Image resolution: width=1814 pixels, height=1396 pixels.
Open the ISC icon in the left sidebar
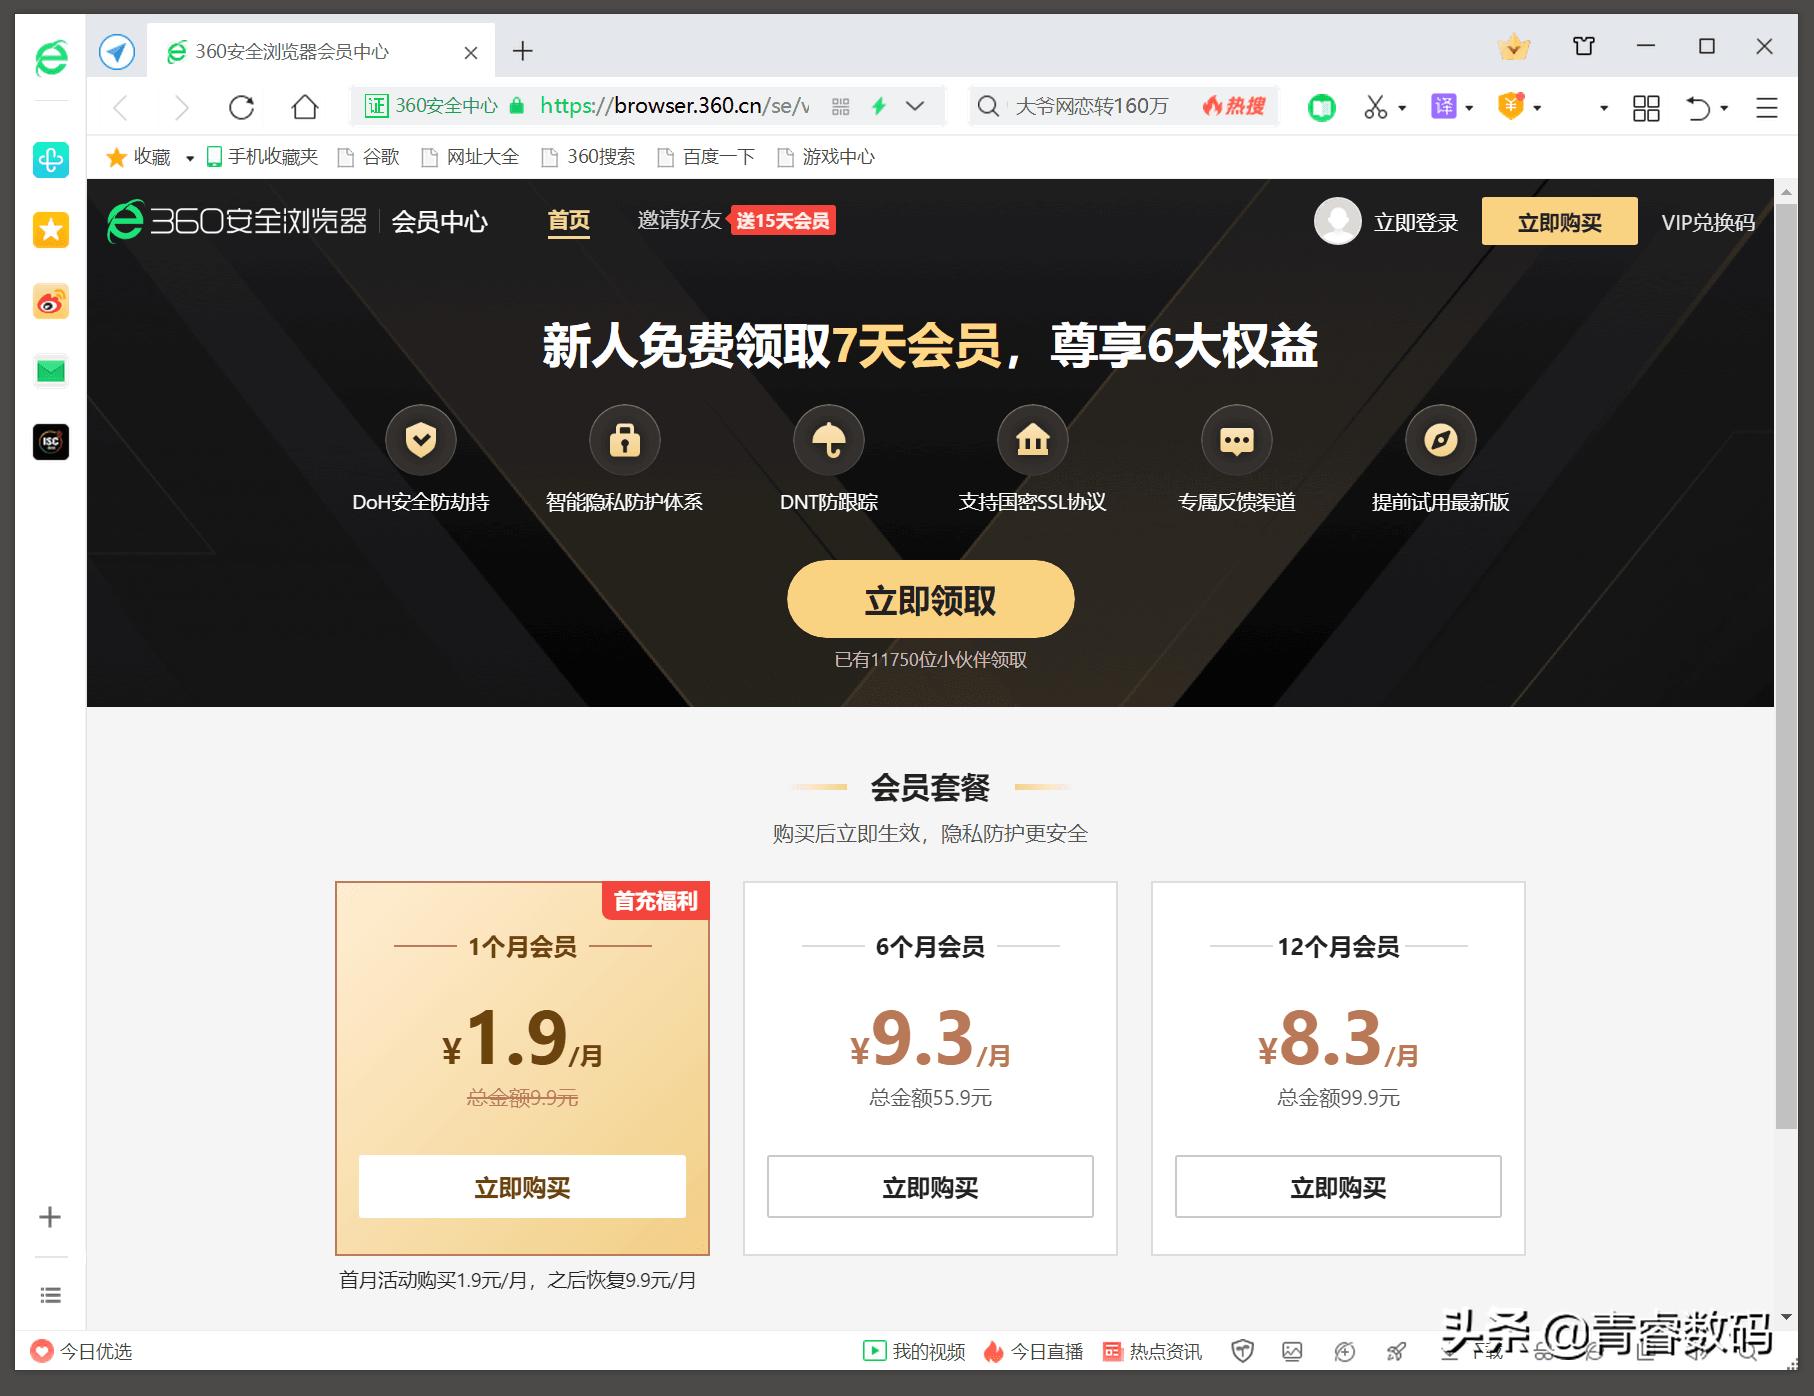point(50,441)
